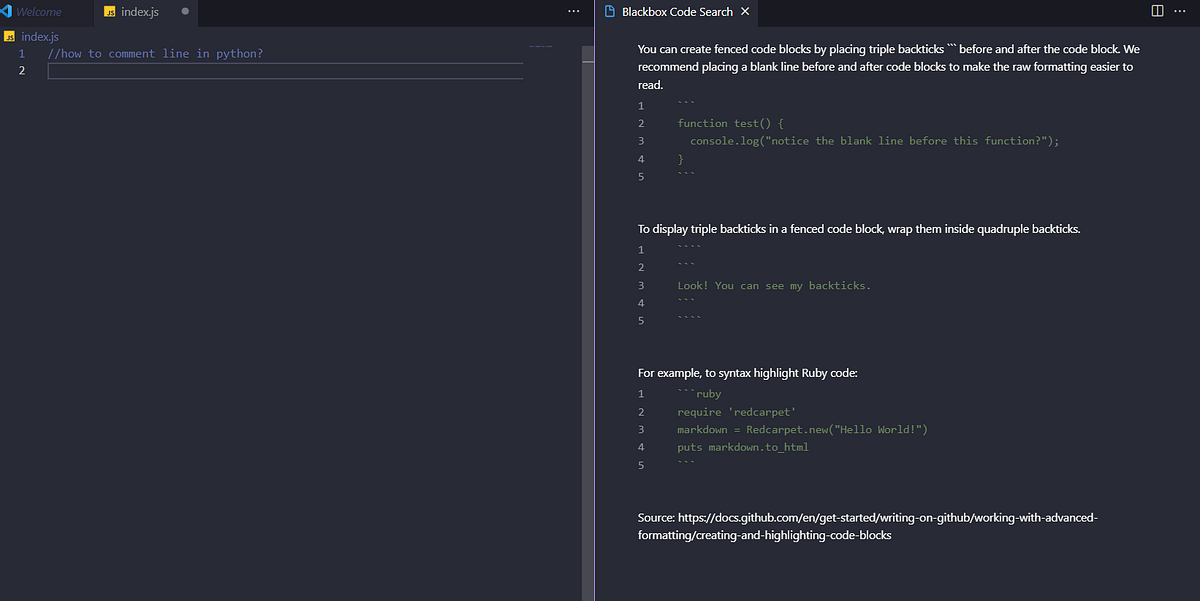The width and height of the screenshot is (1200, 601).
Task: Open the index.js breadcrumb picker
Action: click(39, 36)
